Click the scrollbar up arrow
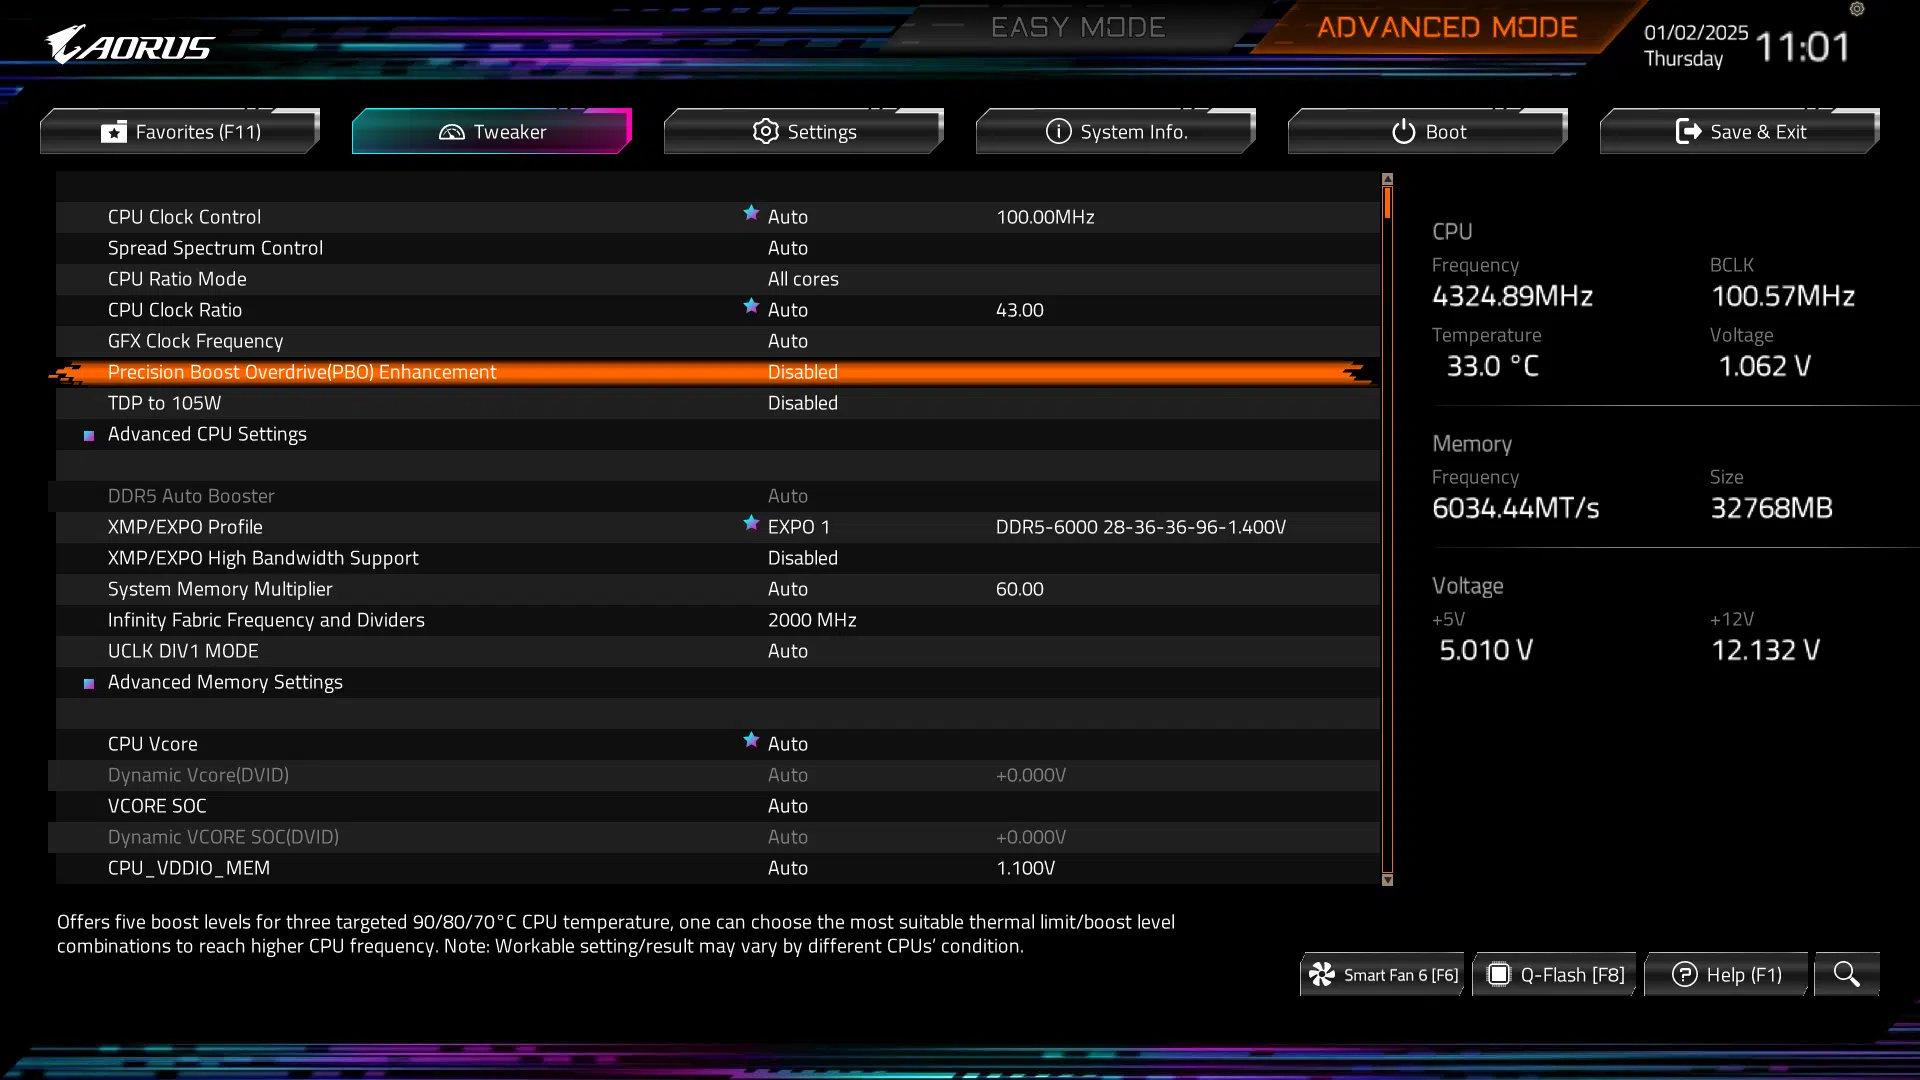 point(1387,179)
